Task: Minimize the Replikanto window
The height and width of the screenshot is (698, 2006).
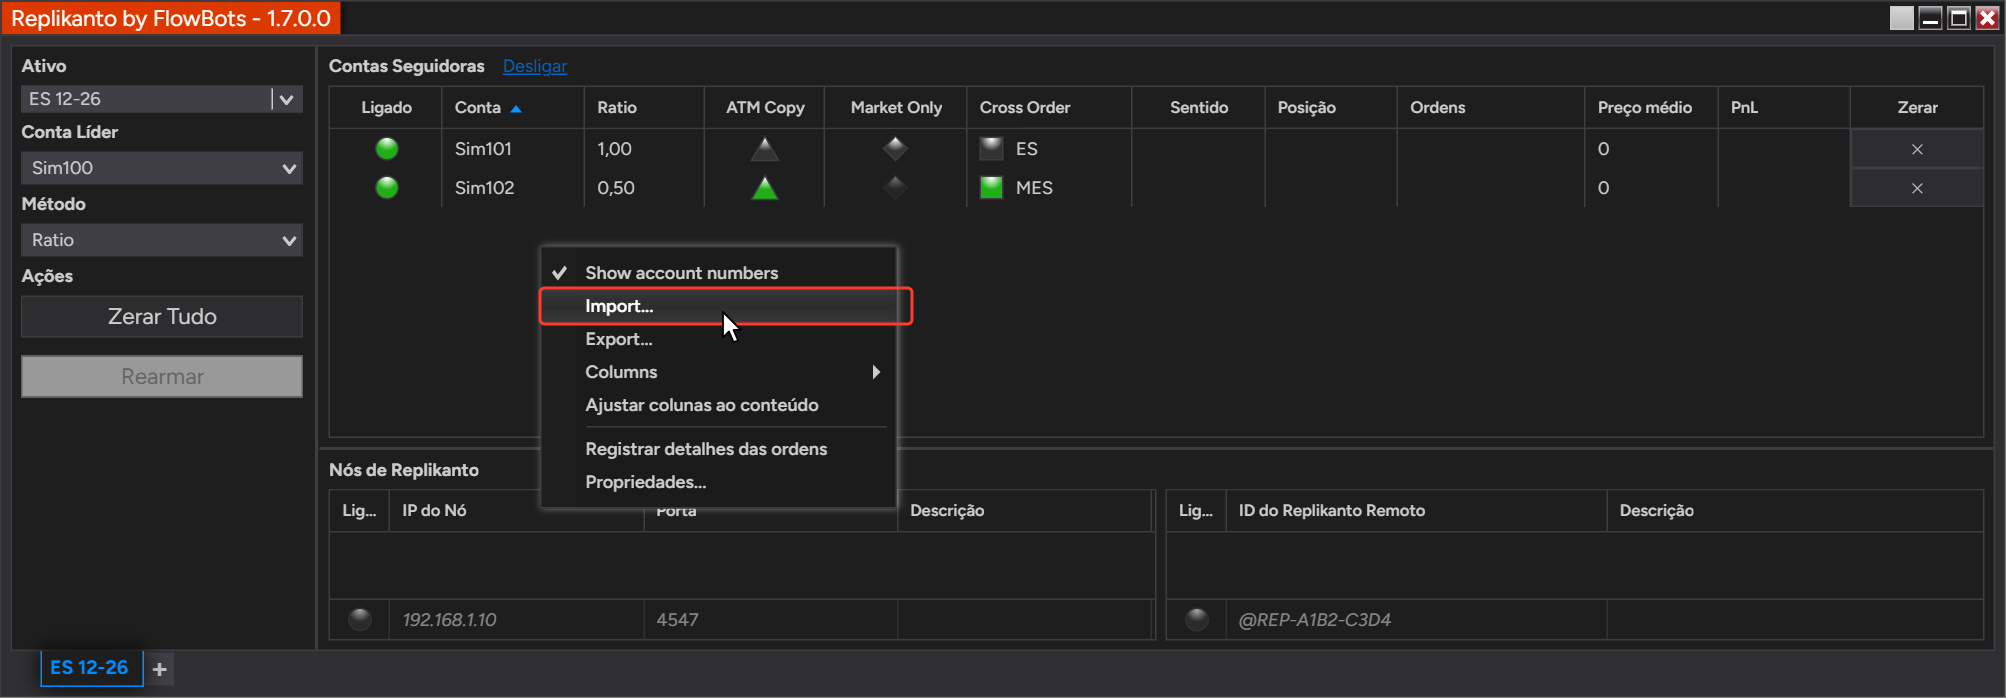Action: coord(1931,18)
